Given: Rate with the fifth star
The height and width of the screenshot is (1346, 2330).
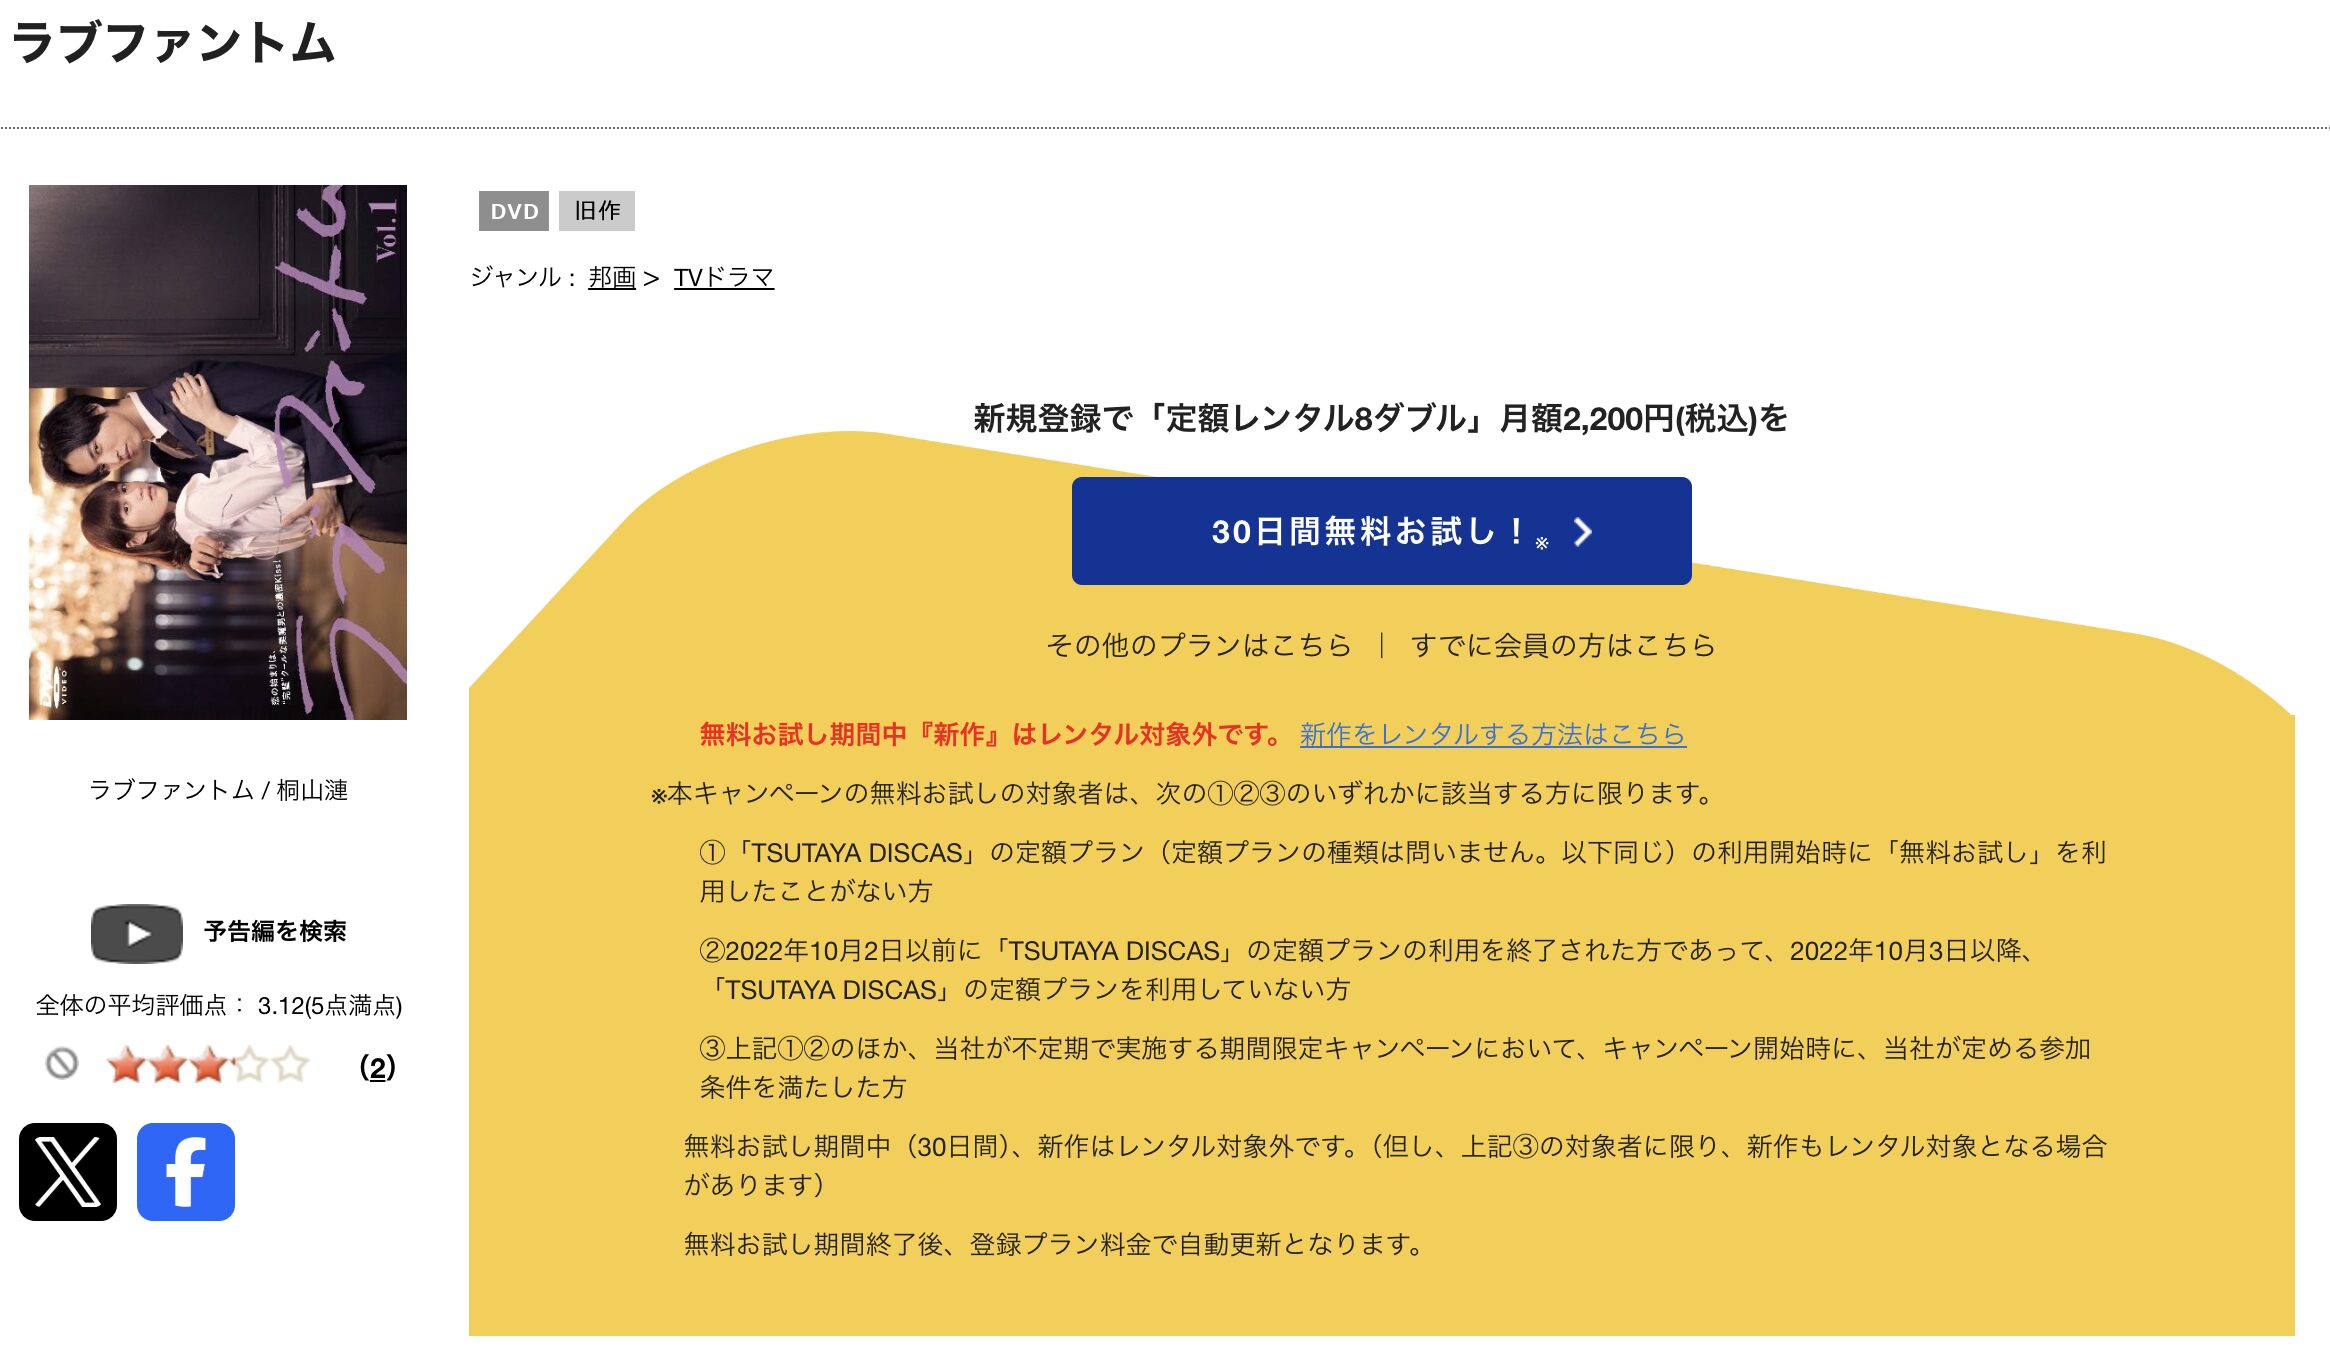Looking at the screenshot, I should [x=291, y=1065].
